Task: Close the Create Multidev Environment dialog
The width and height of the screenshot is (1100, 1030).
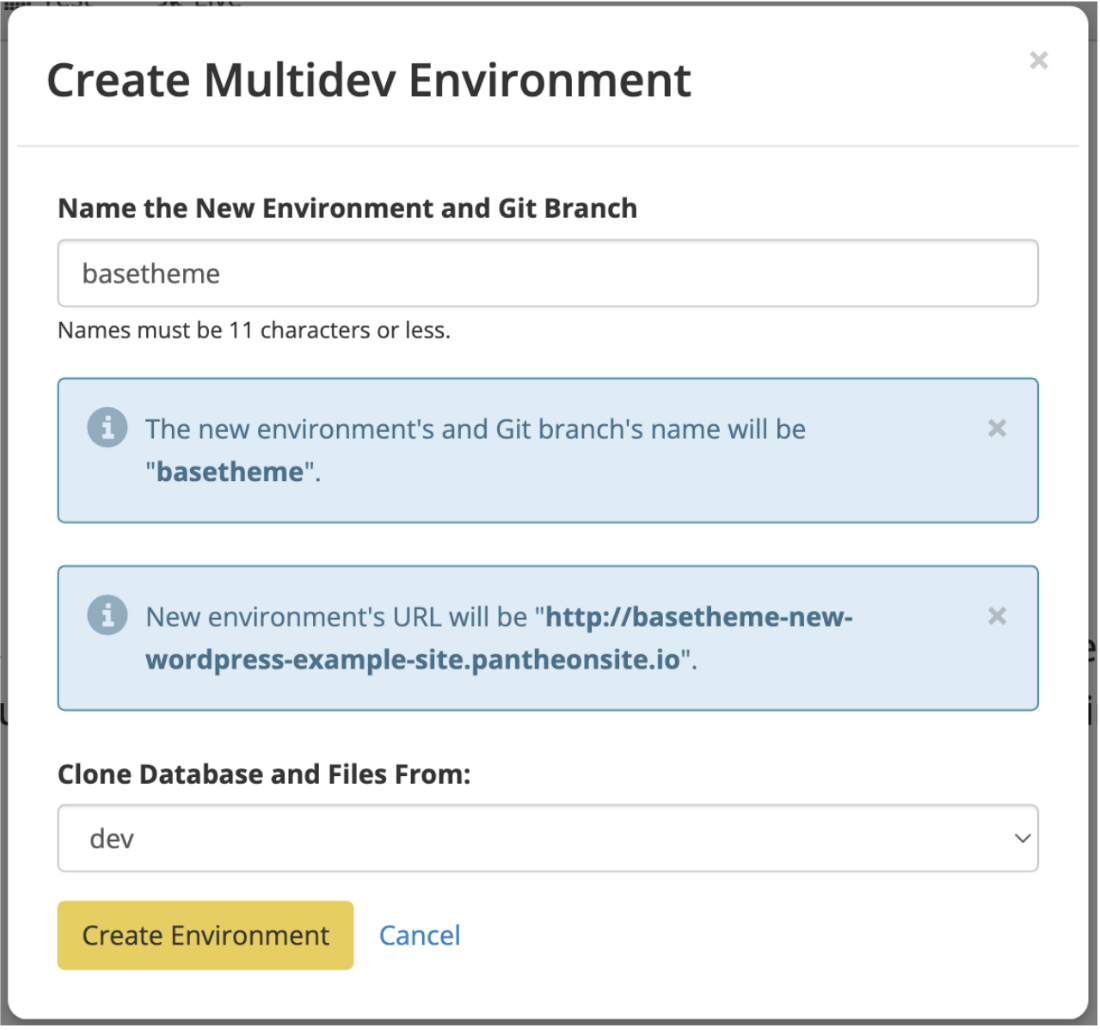Action: tap(1039, 61)
